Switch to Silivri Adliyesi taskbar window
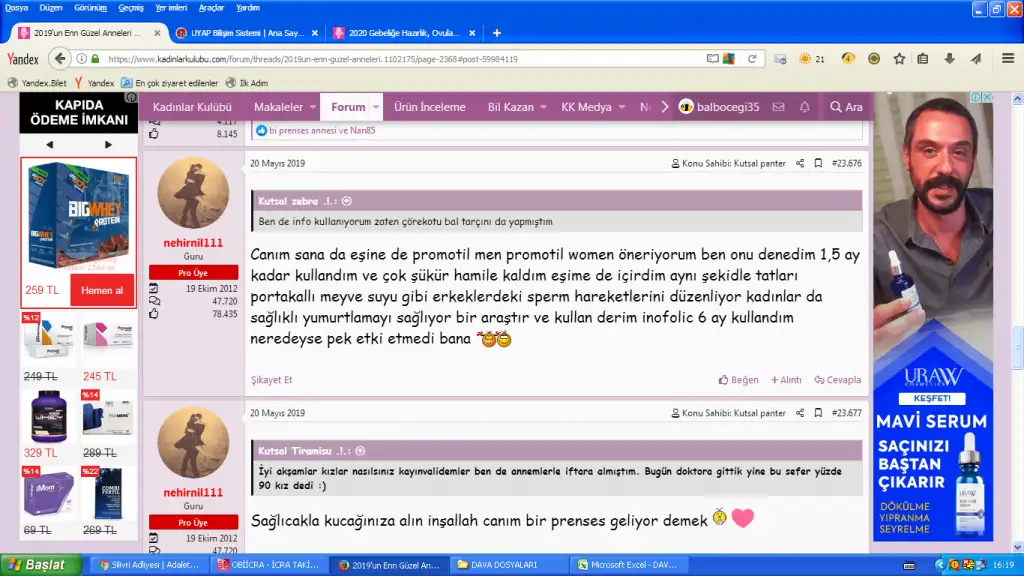 click(x=148, y=564)
